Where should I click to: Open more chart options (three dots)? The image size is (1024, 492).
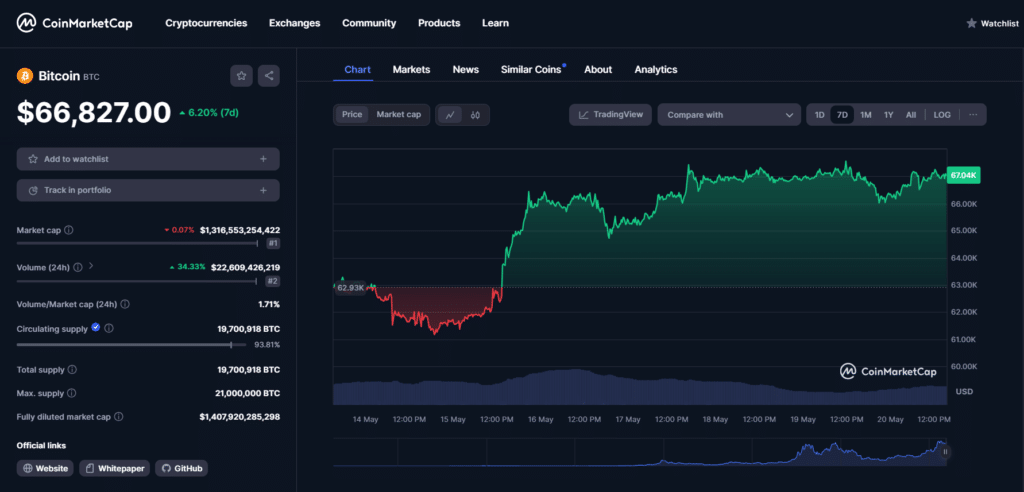point(973,114)
